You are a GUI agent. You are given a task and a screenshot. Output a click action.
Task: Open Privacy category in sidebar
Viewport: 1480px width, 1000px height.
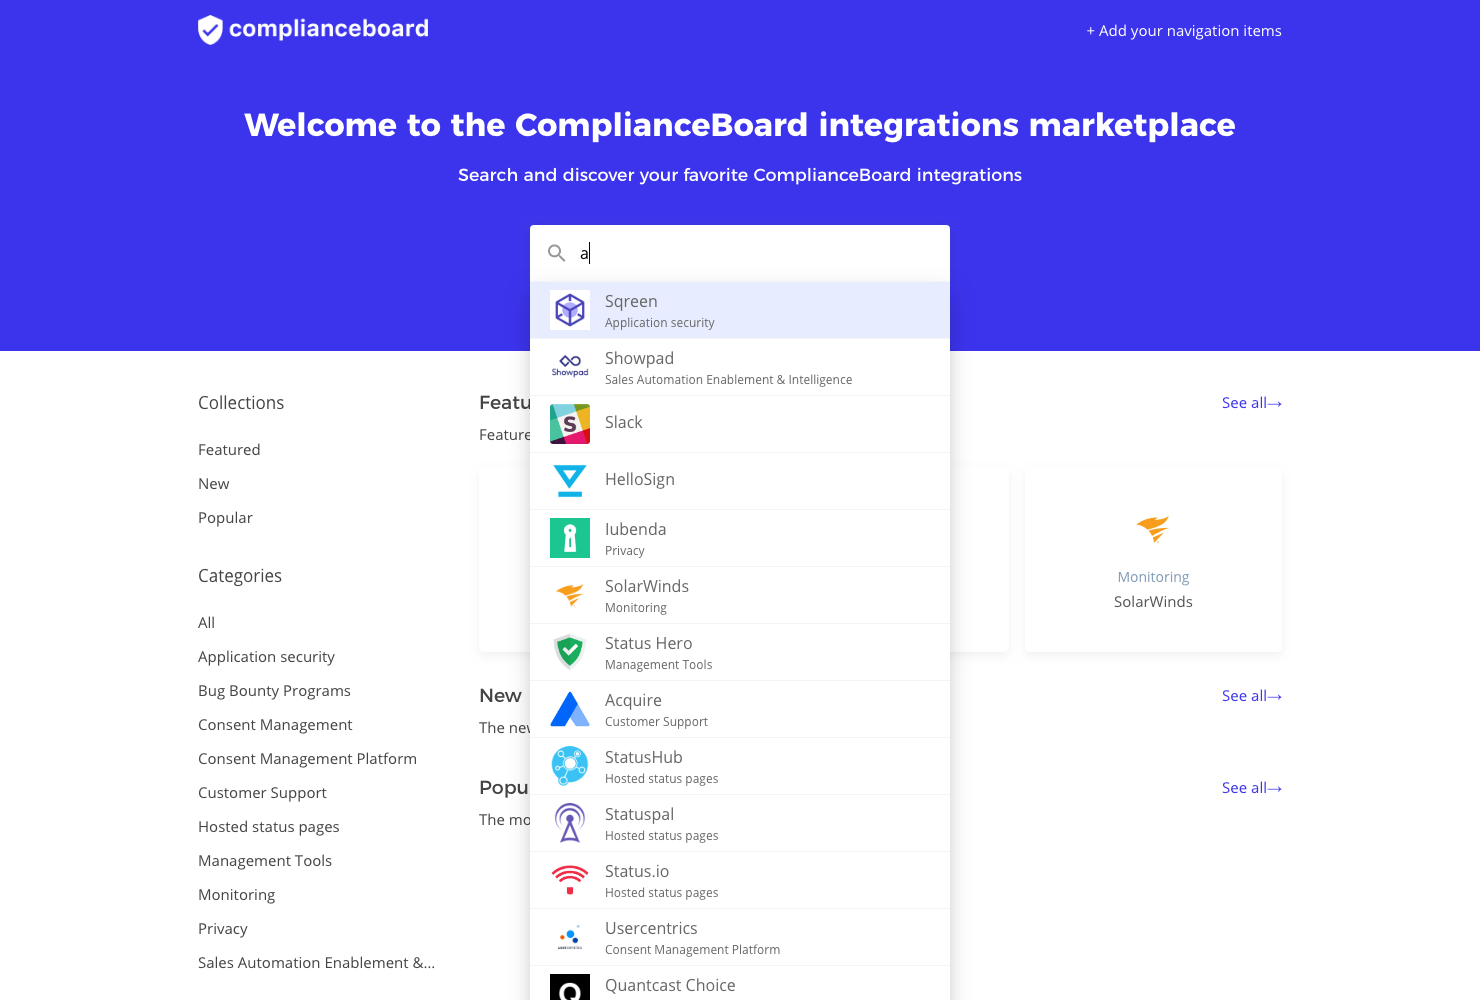pyautogui.click(x=223, y=929)
